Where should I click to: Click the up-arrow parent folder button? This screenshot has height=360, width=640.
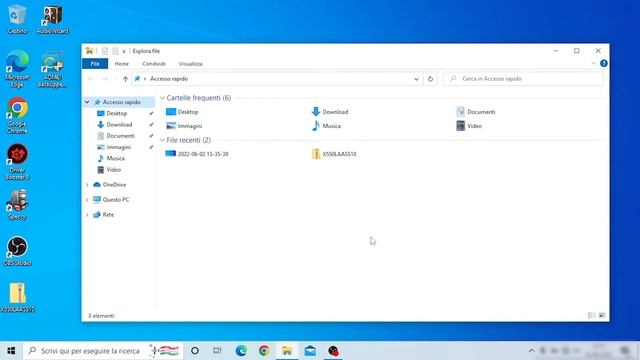pos(125,79)
